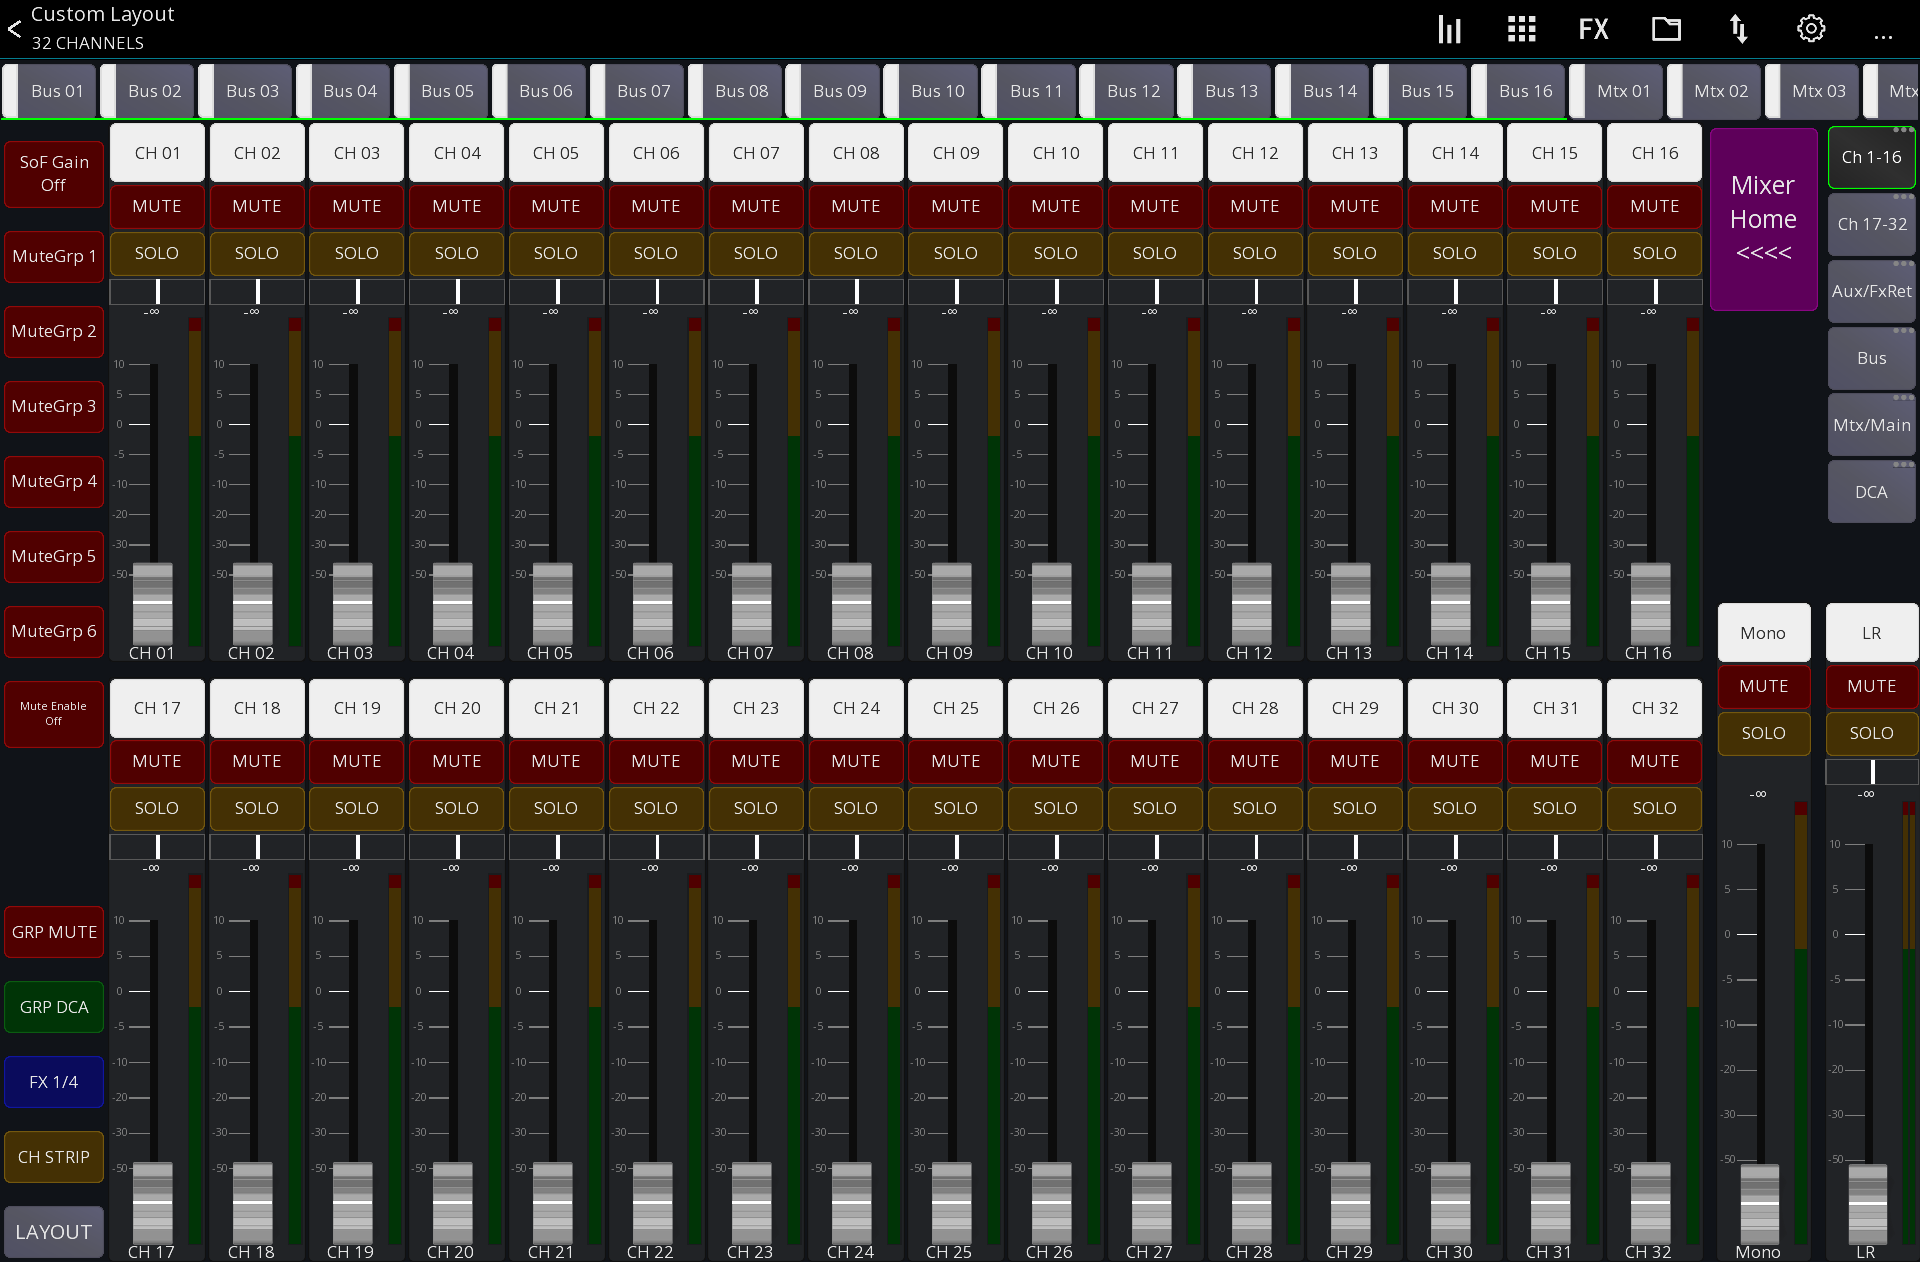Click the CH 07 pan slider
The width and height of the screenshot is (1920, 1262).
(x=756, y=292)
